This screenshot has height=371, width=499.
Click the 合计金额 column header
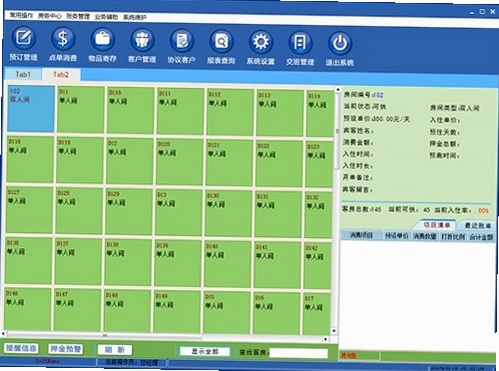point(482,237)
